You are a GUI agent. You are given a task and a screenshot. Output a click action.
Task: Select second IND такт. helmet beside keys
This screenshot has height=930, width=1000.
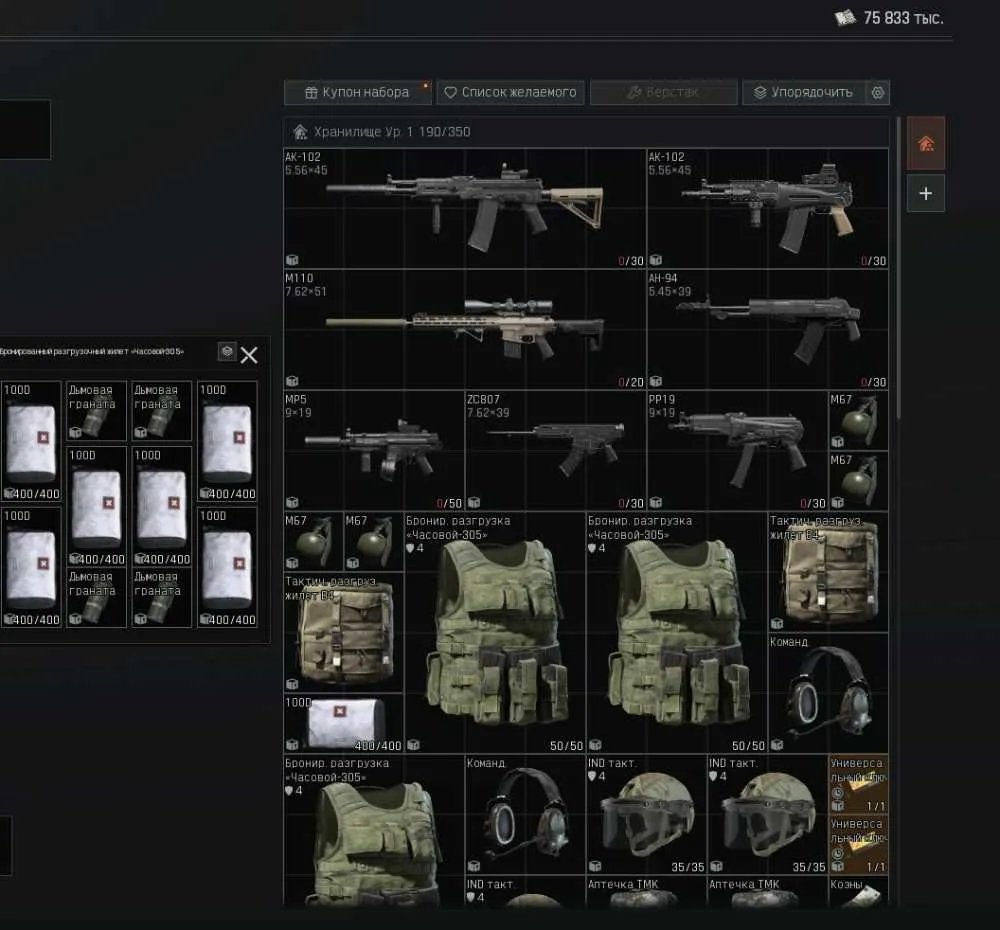(x=768, y=815)
